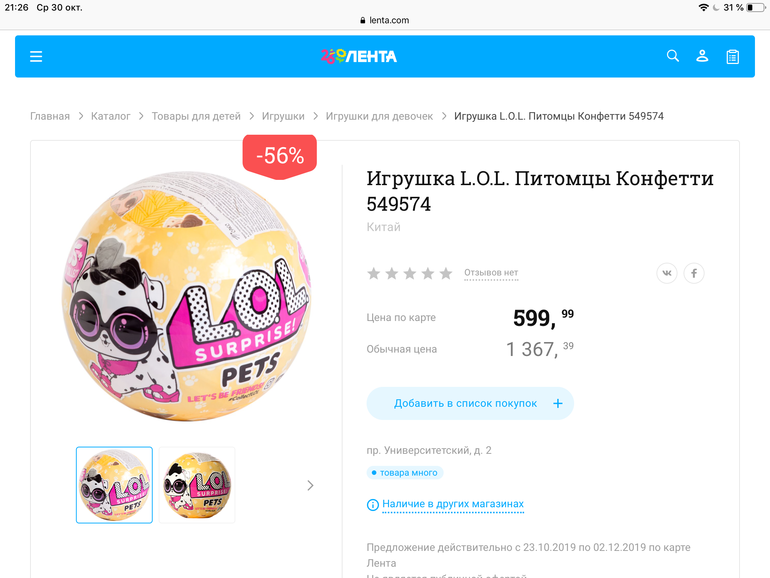Viewport: 770px width, 578px height.
Task: Select the first product thumbnail
Action: point(114,485)
